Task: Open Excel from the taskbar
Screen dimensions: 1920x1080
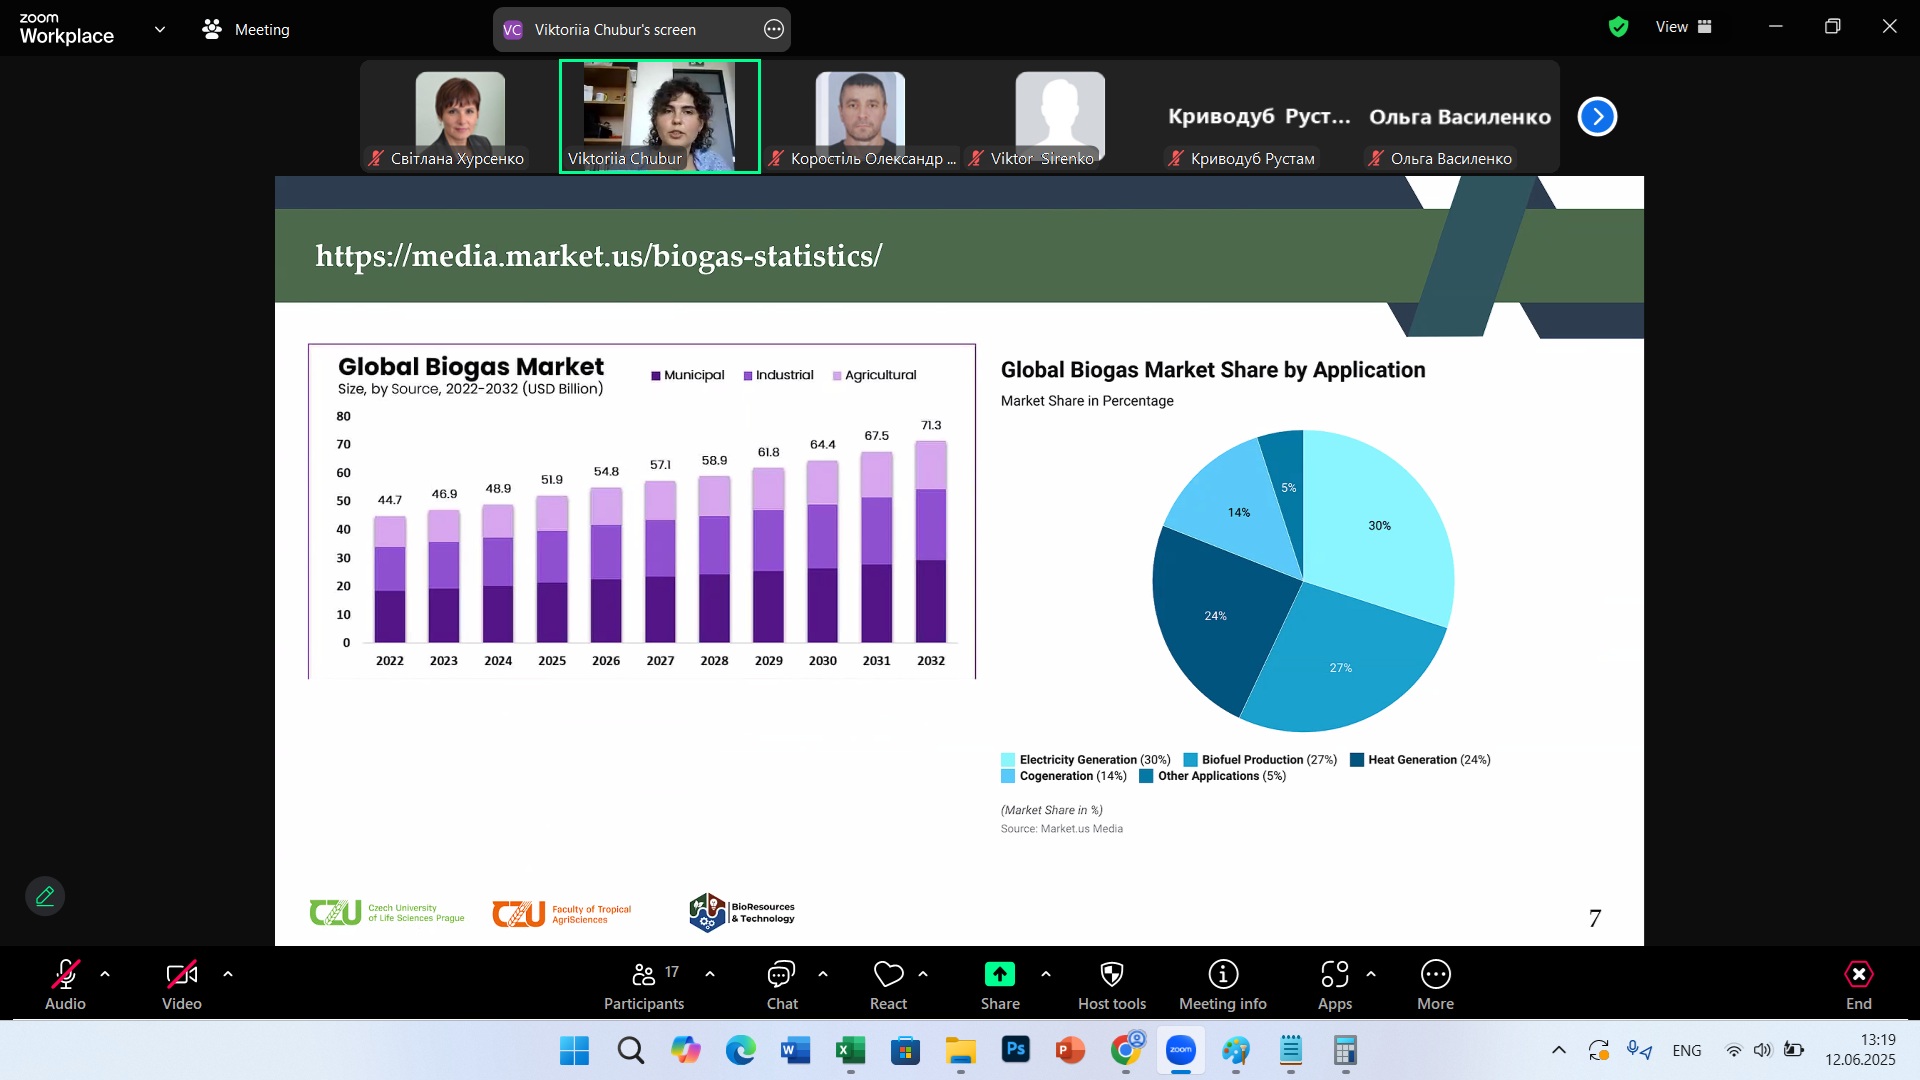Action: point(850,1050)
